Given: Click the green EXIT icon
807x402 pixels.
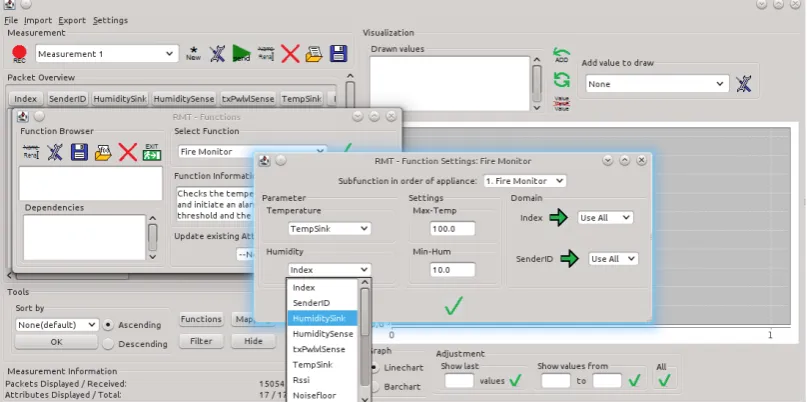Looking at the screenshot, I should point(152,152).
